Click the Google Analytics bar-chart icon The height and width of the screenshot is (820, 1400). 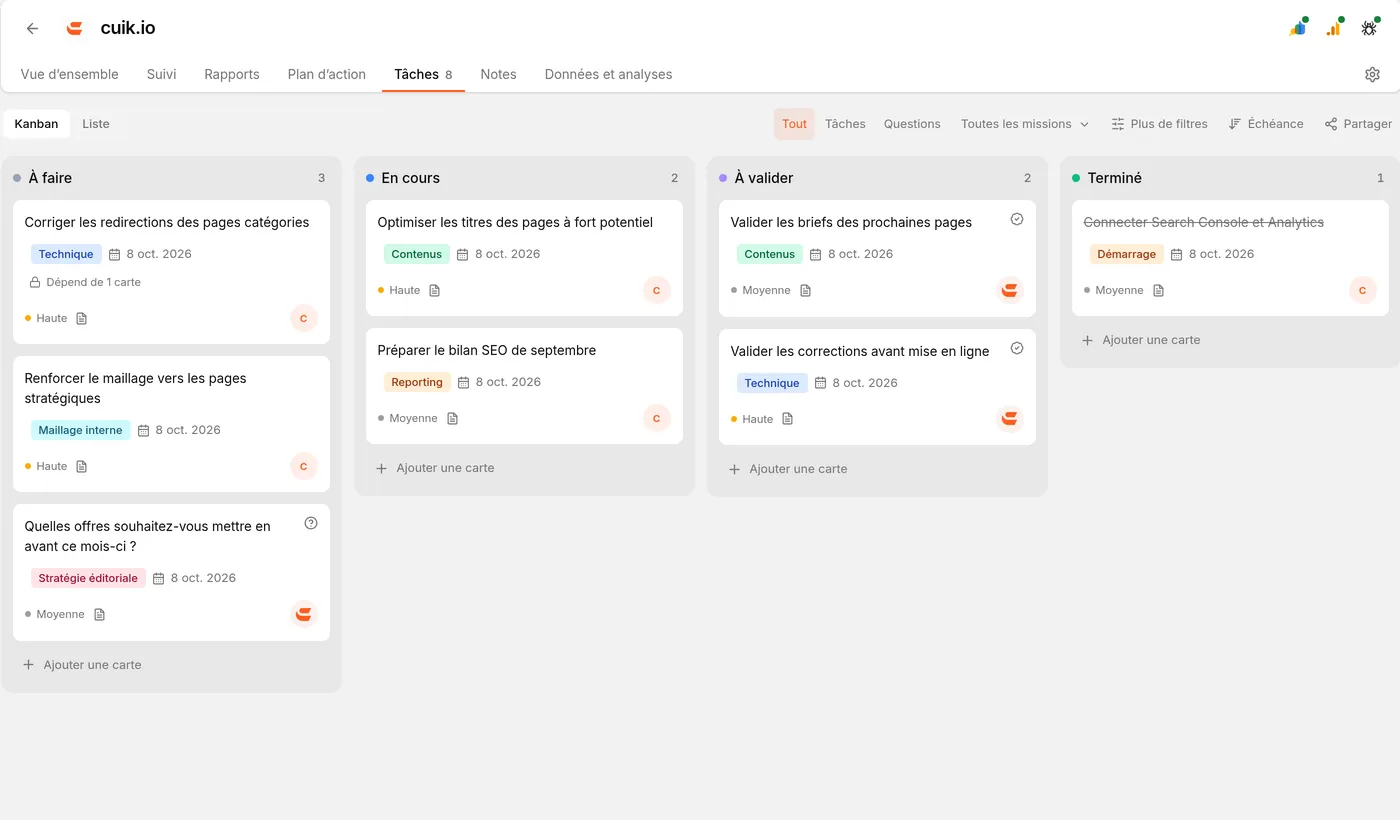[x=1334, y=28]
